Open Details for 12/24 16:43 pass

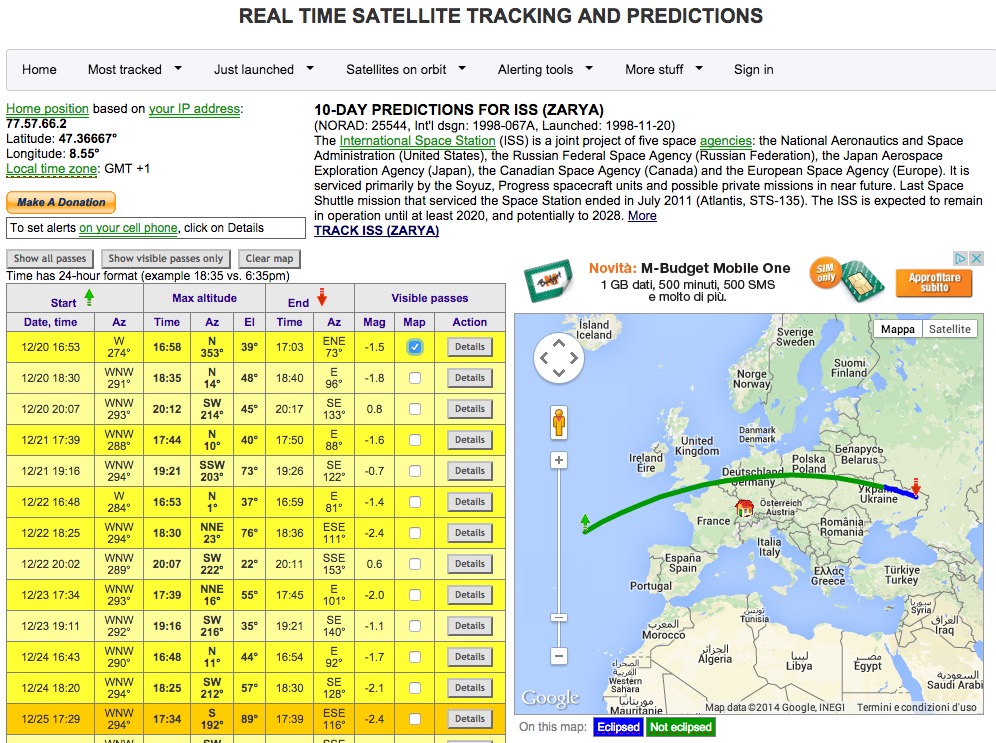pyautogui.click(x=470, y=657)
